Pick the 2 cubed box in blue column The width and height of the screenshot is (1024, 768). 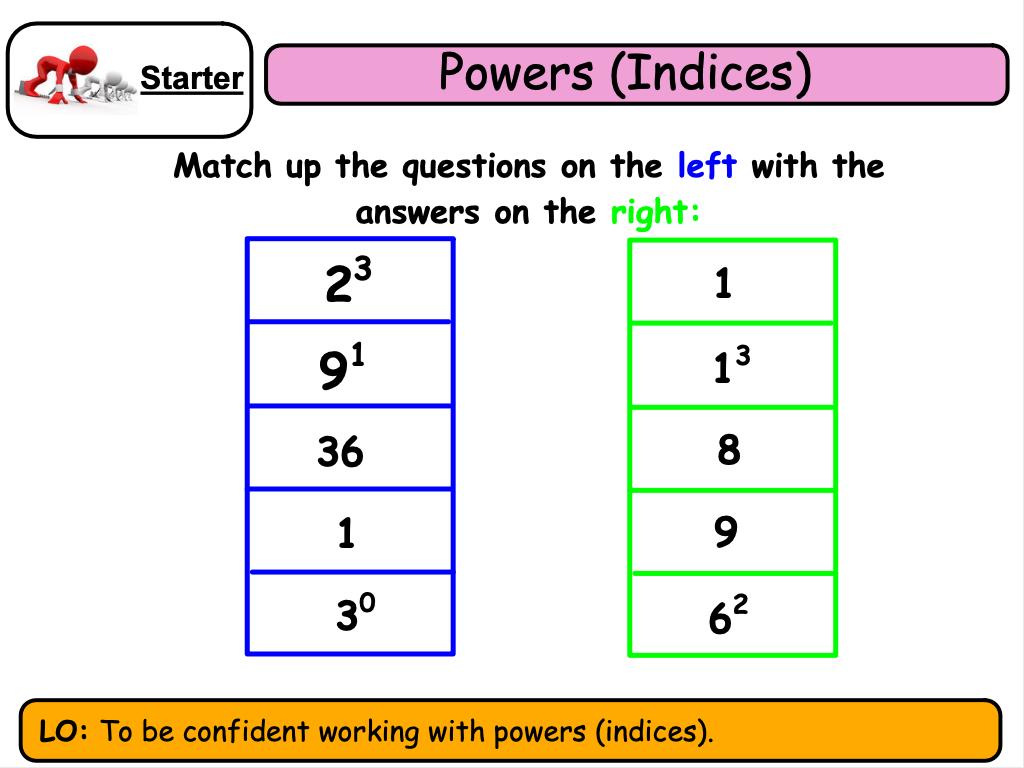click(x=350, y=281)
